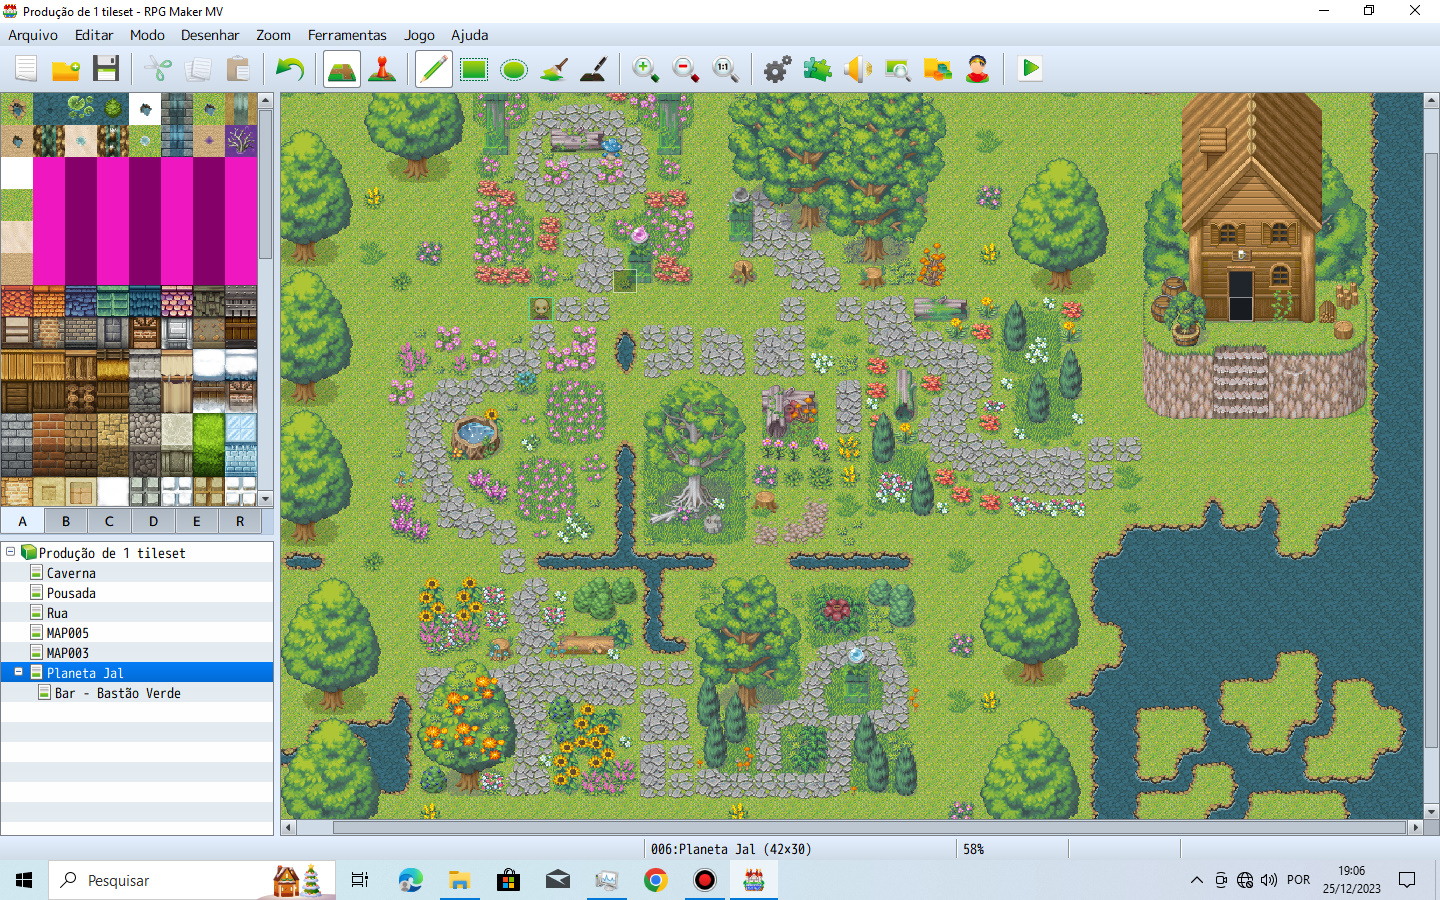Open a project with the folder icon
The width and height of the screenshot is (1440, 900).
point(66,69)
